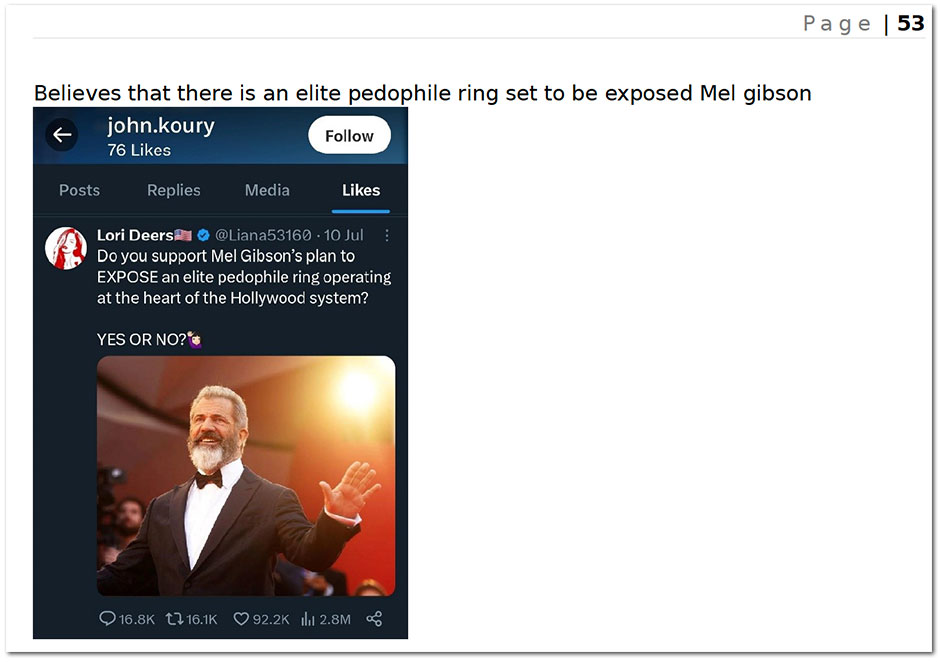Open Lori Deers profile avatar
Image resolution: width=940 pixels, height=662 pixels.
tap(66, 248)
